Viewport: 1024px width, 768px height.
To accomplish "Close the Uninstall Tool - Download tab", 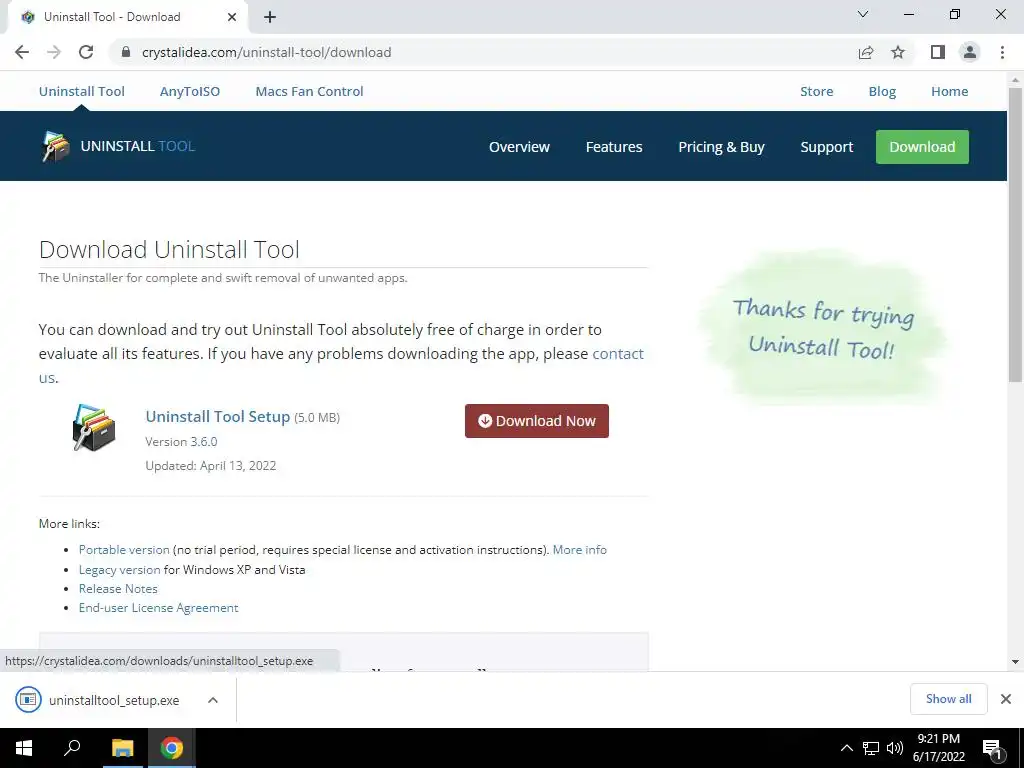I will click(232, 17).
